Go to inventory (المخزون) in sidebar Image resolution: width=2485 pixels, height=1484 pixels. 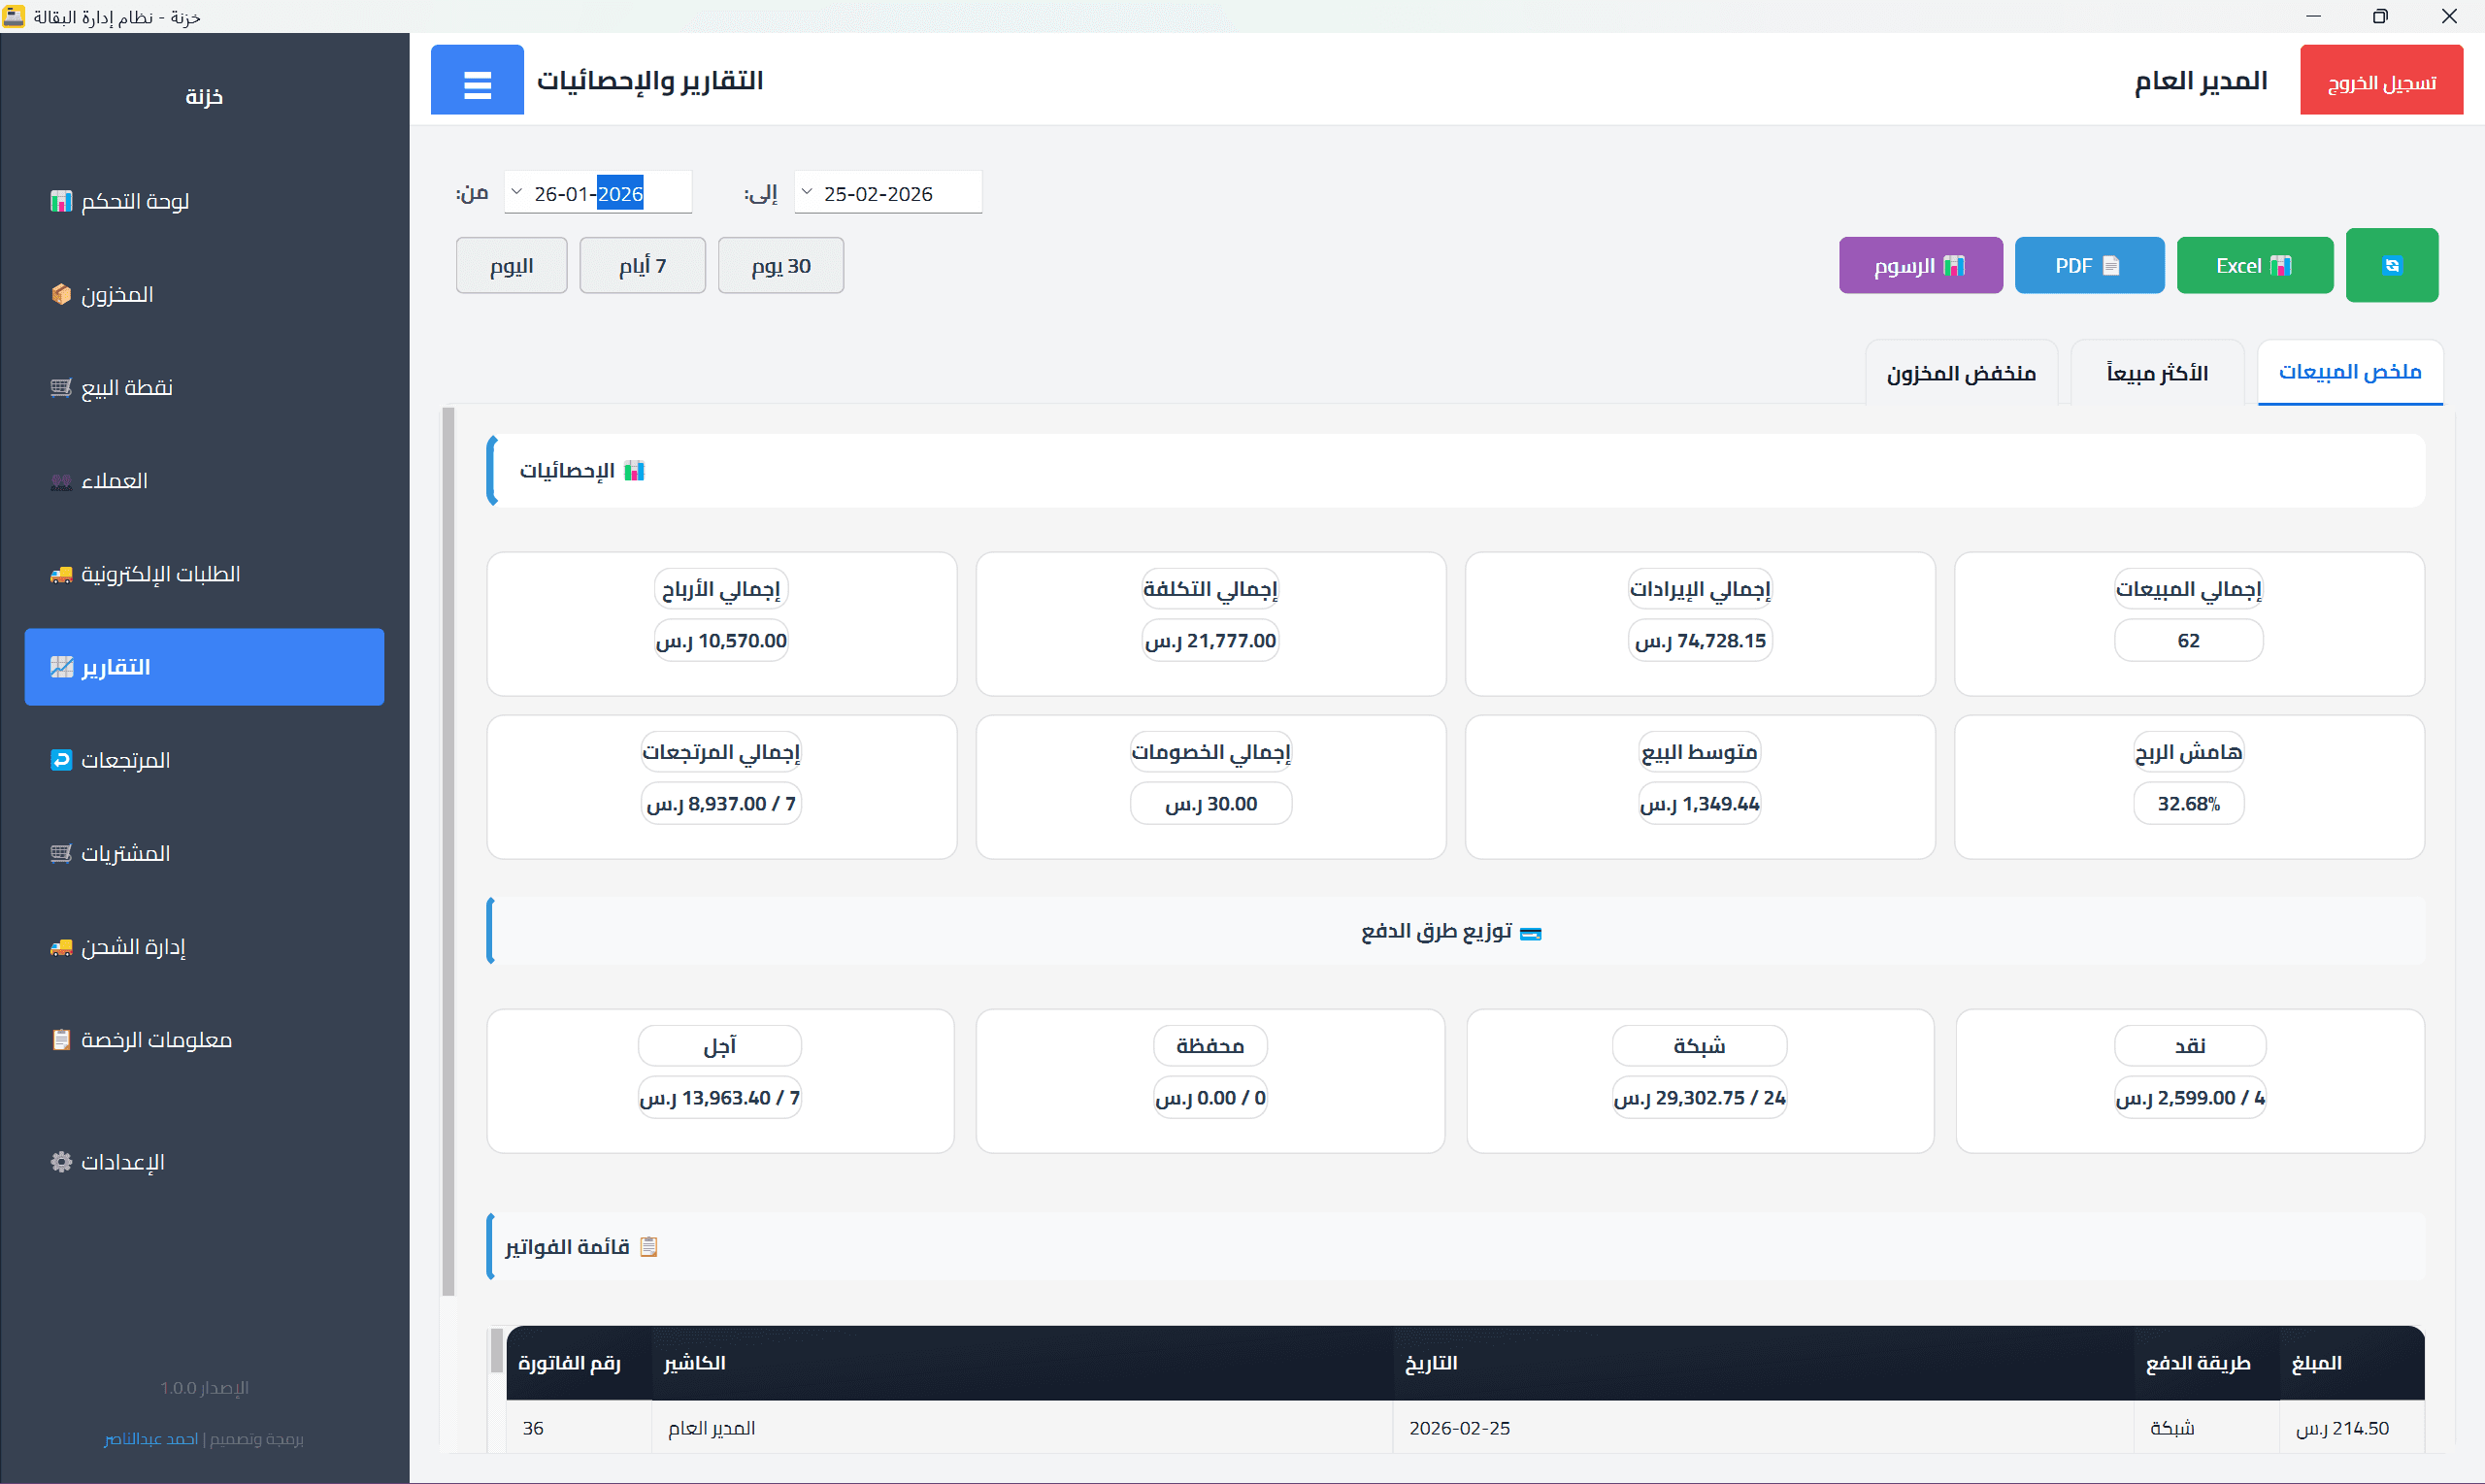click(117, 294)
